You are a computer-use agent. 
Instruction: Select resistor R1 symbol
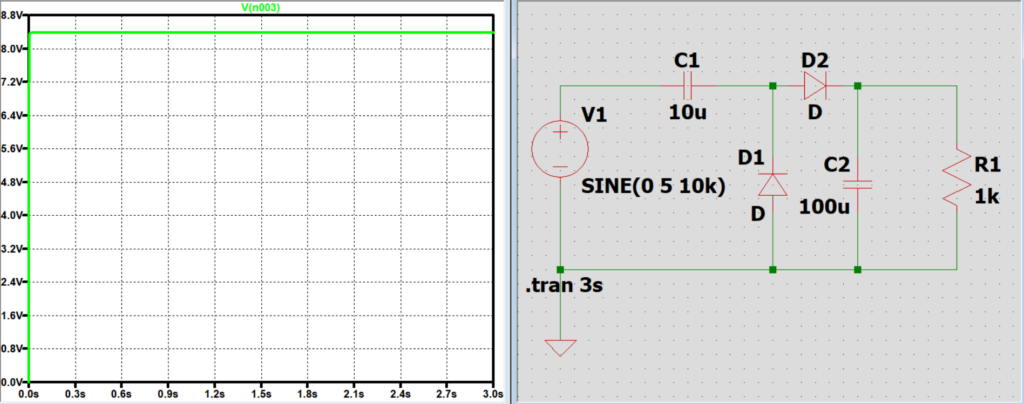click(x=957, y=178)
